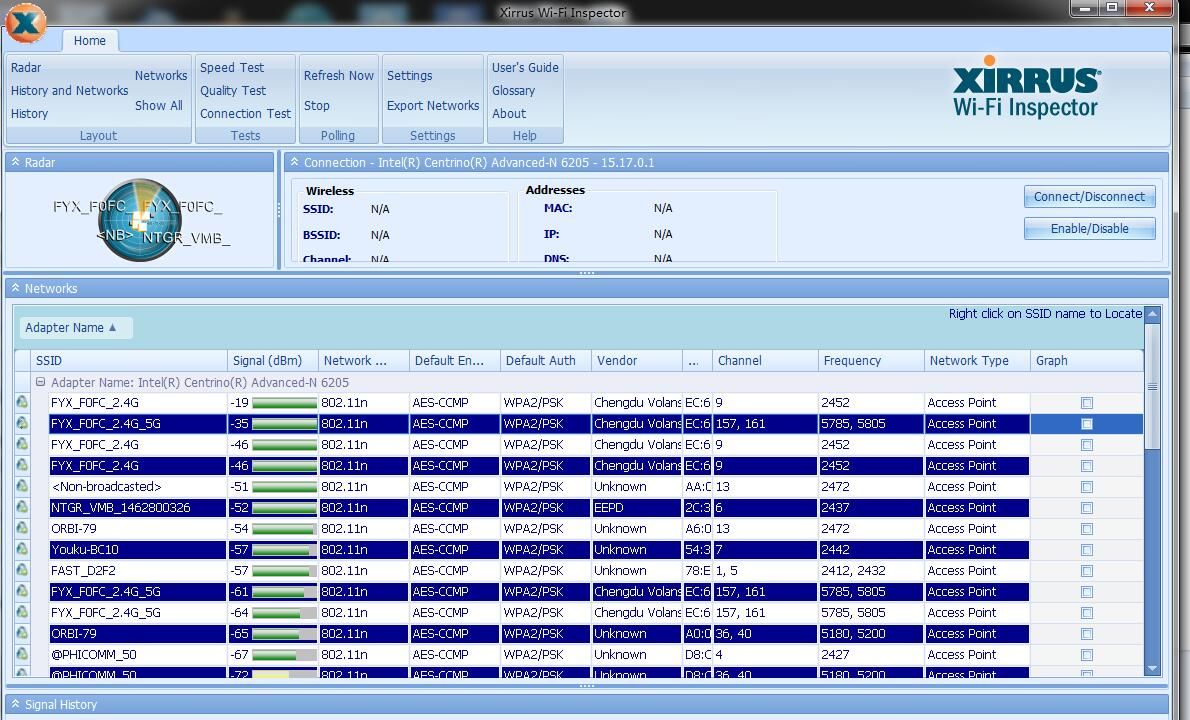Click the network icon for FYX_F0FC_2.4G_5G at -35 dBm
This screenshot has height=720, width=1190.
point(22,423)
